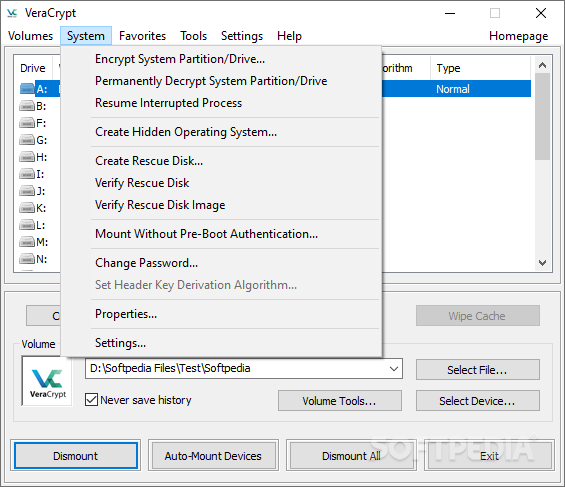Select drive G: disk icon
The image size is (565, 487).
(x=27, y=140)
